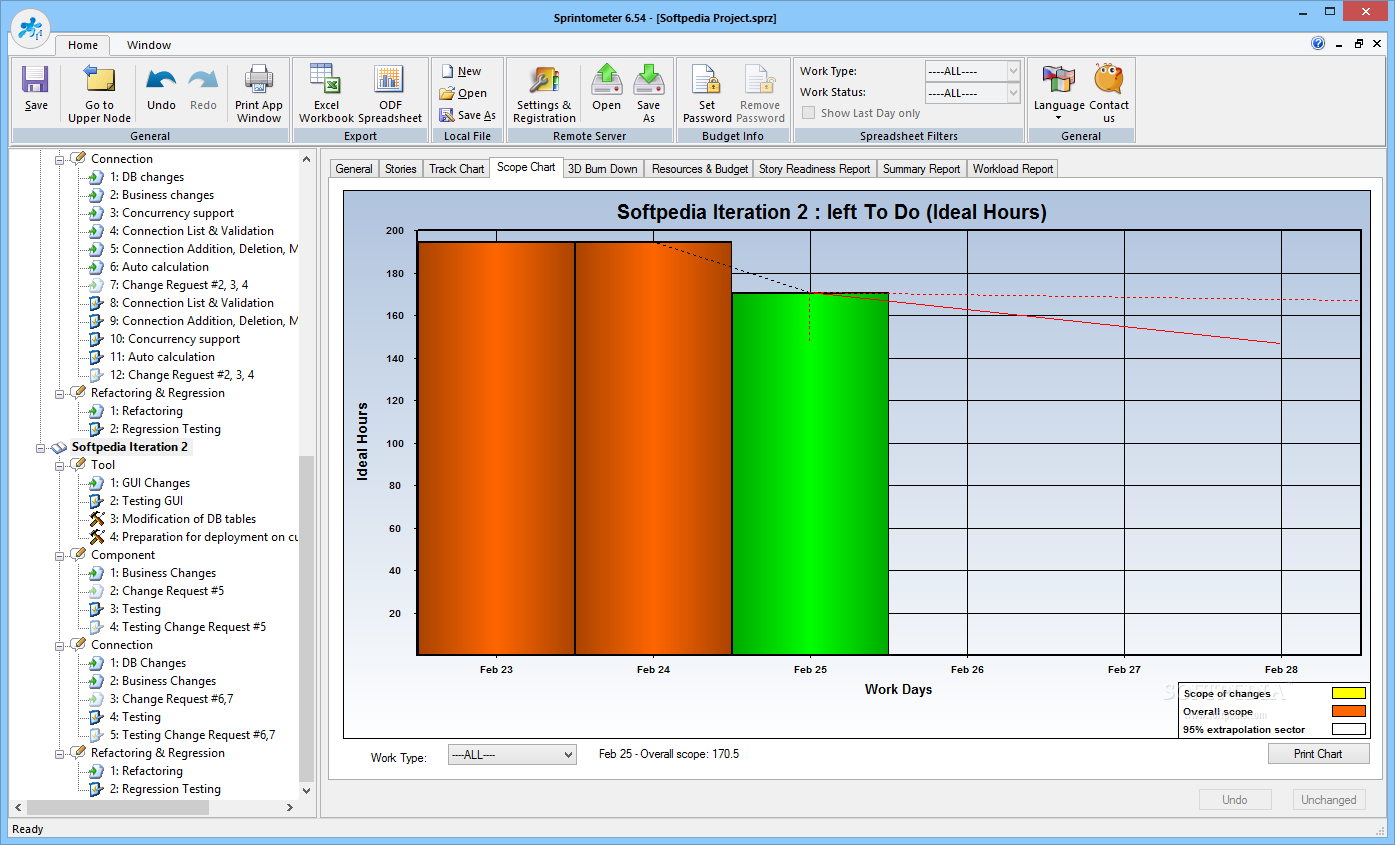Image resolution: width=1395 pixels, height=845 pixels.
Task: Click the tree's vertical scrollbar thumb
Action: pos(306,618)
